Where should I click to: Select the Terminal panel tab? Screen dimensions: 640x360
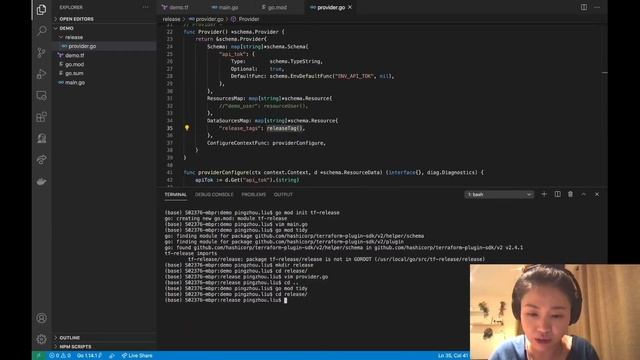click(176, 195)
